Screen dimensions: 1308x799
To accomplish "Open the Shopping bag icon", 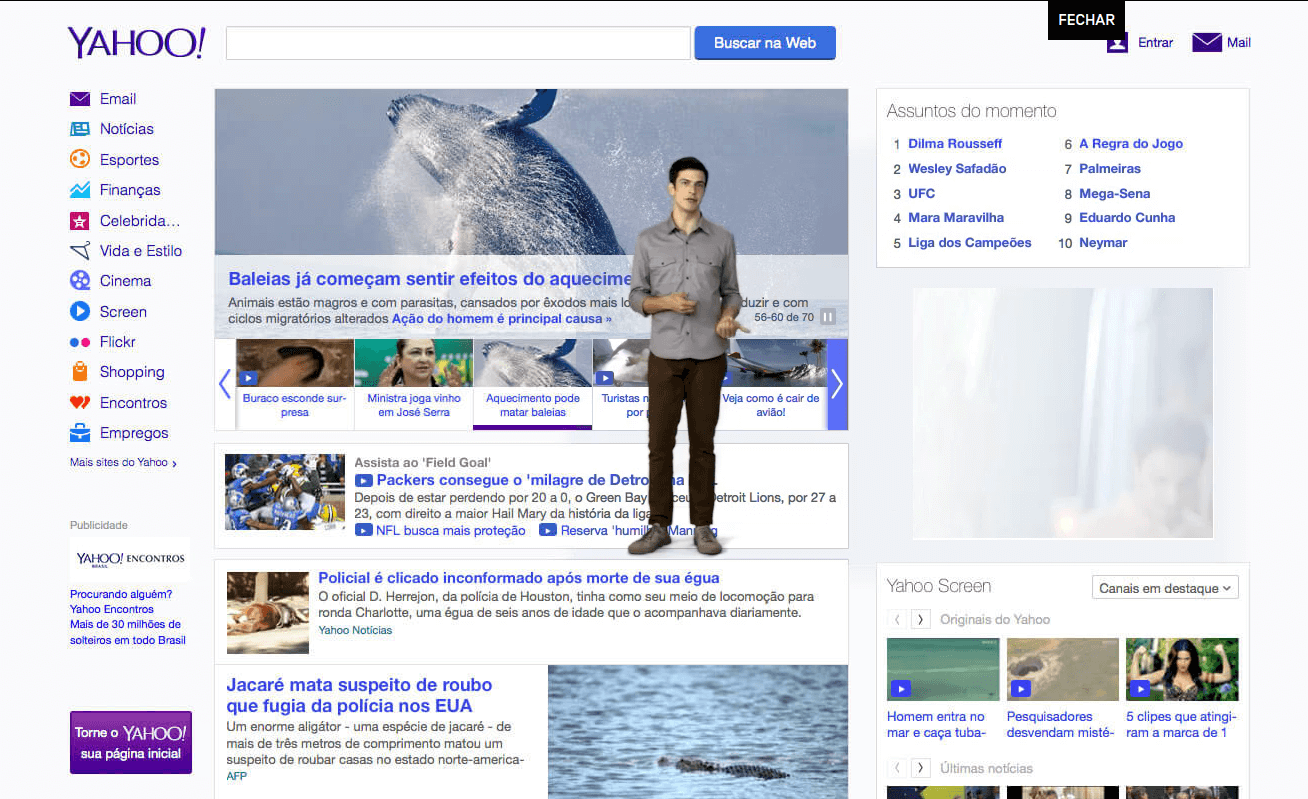I will pos(80,372).
